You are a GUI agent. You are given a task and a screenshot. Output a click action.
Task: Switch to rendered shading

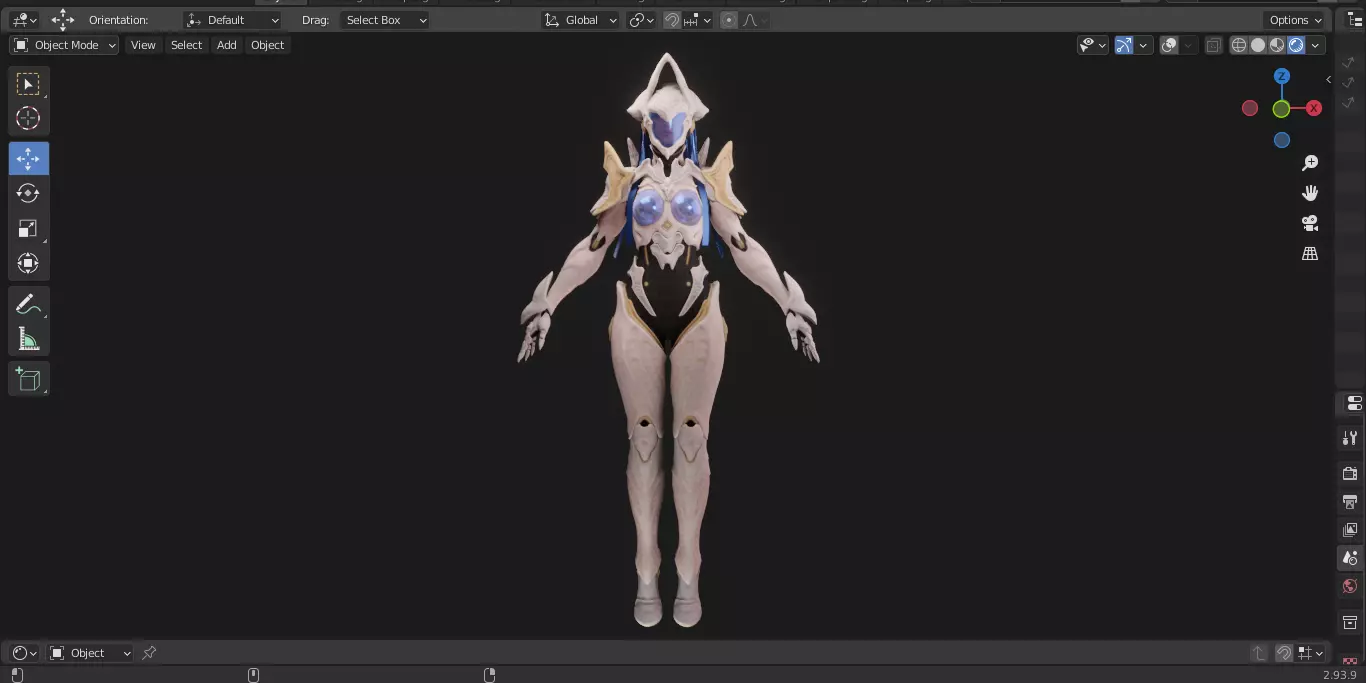1296,45
